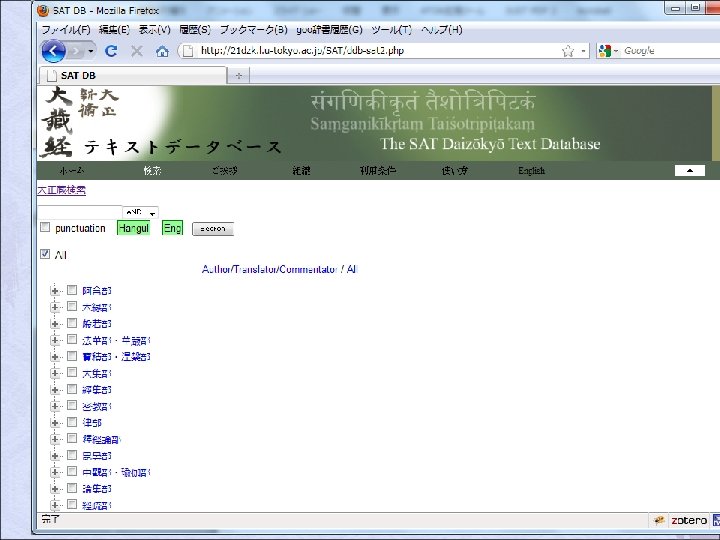Viewport: 720px width, 540px height.
Task: Check the 論集部 checkbox
Action: [72, 488]
